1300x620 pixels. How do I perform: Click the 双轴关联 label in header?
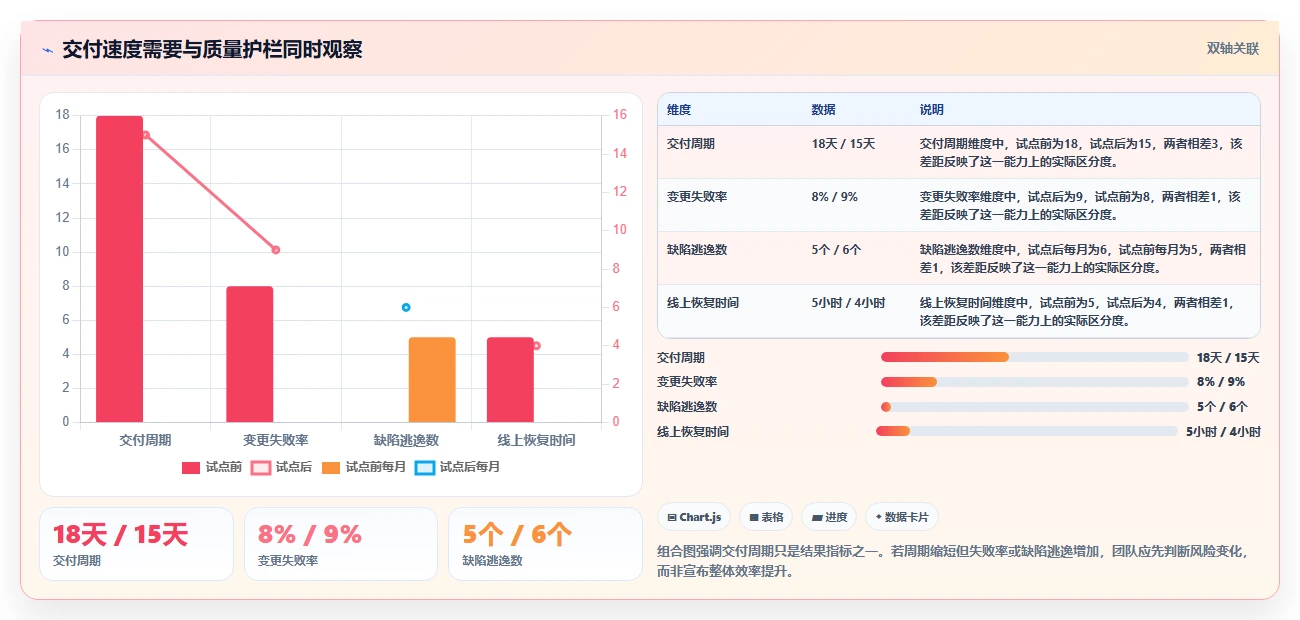[x=1233, y=48]
